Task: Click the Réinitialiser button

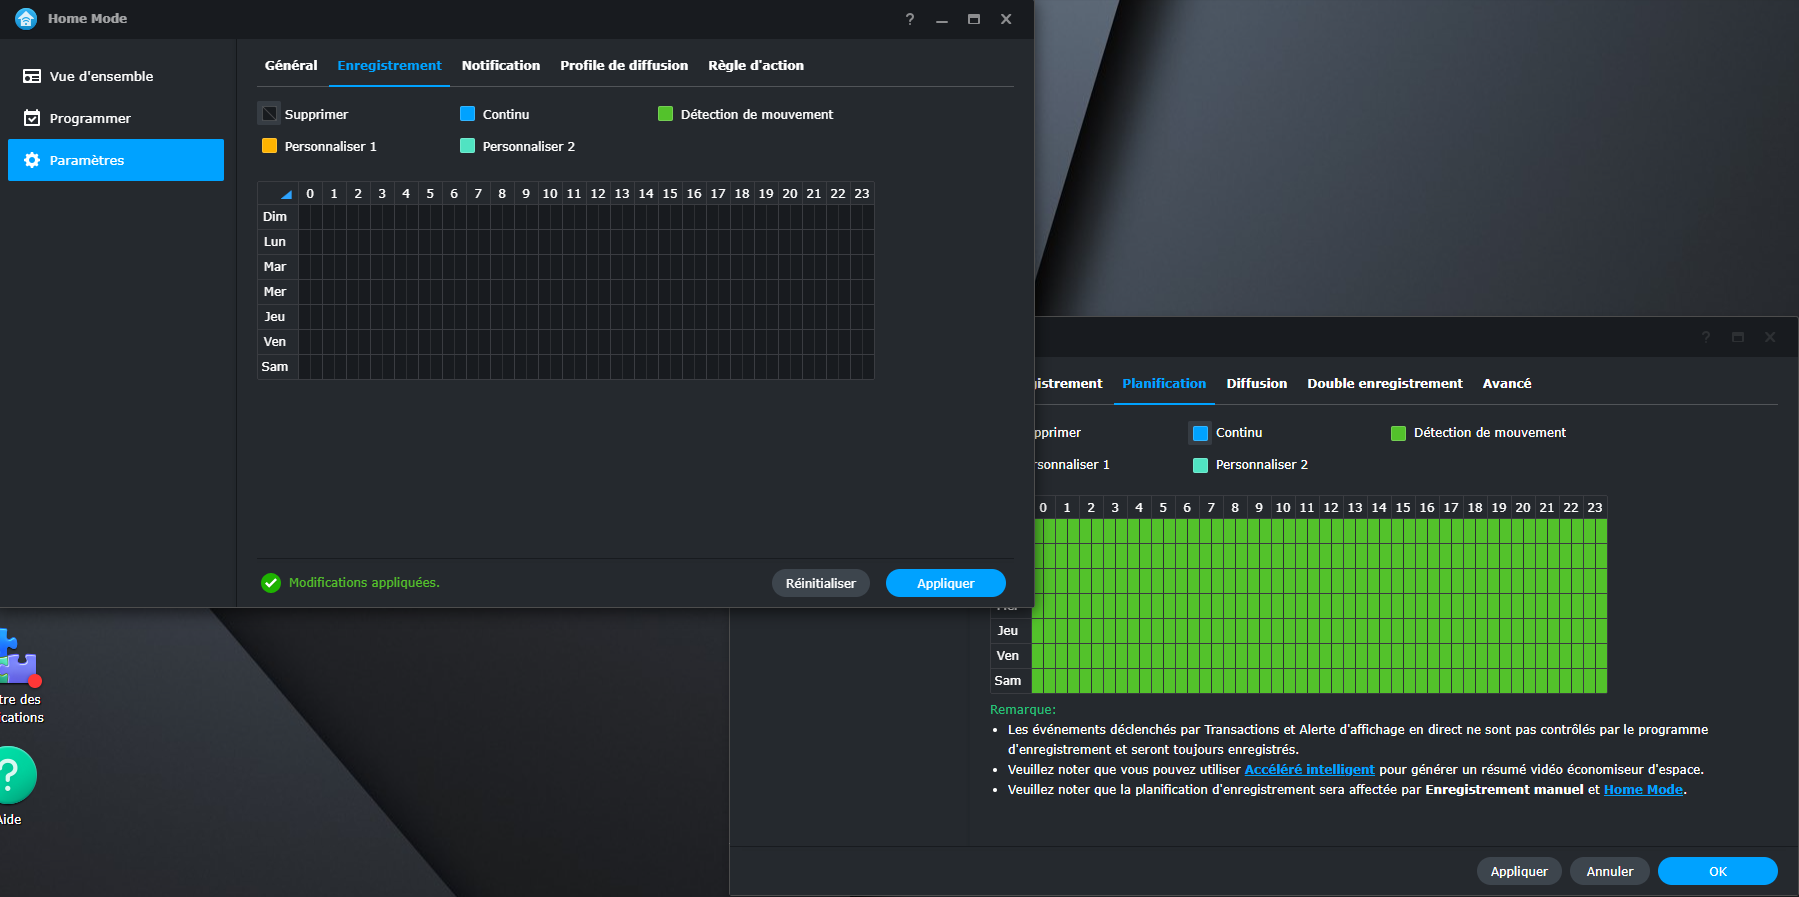Action: 820,583
